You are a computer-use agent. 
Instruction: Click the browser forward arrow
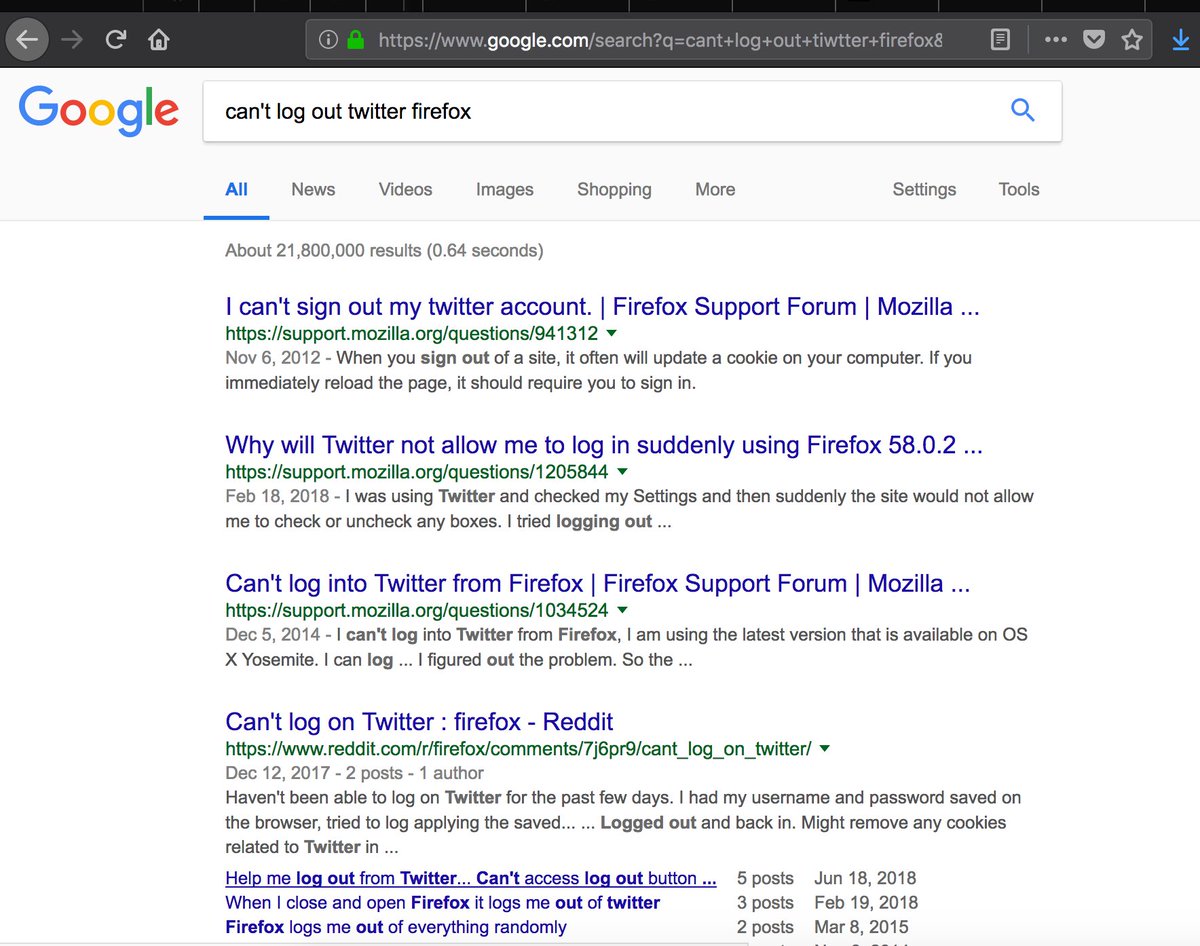pos(73,40)
